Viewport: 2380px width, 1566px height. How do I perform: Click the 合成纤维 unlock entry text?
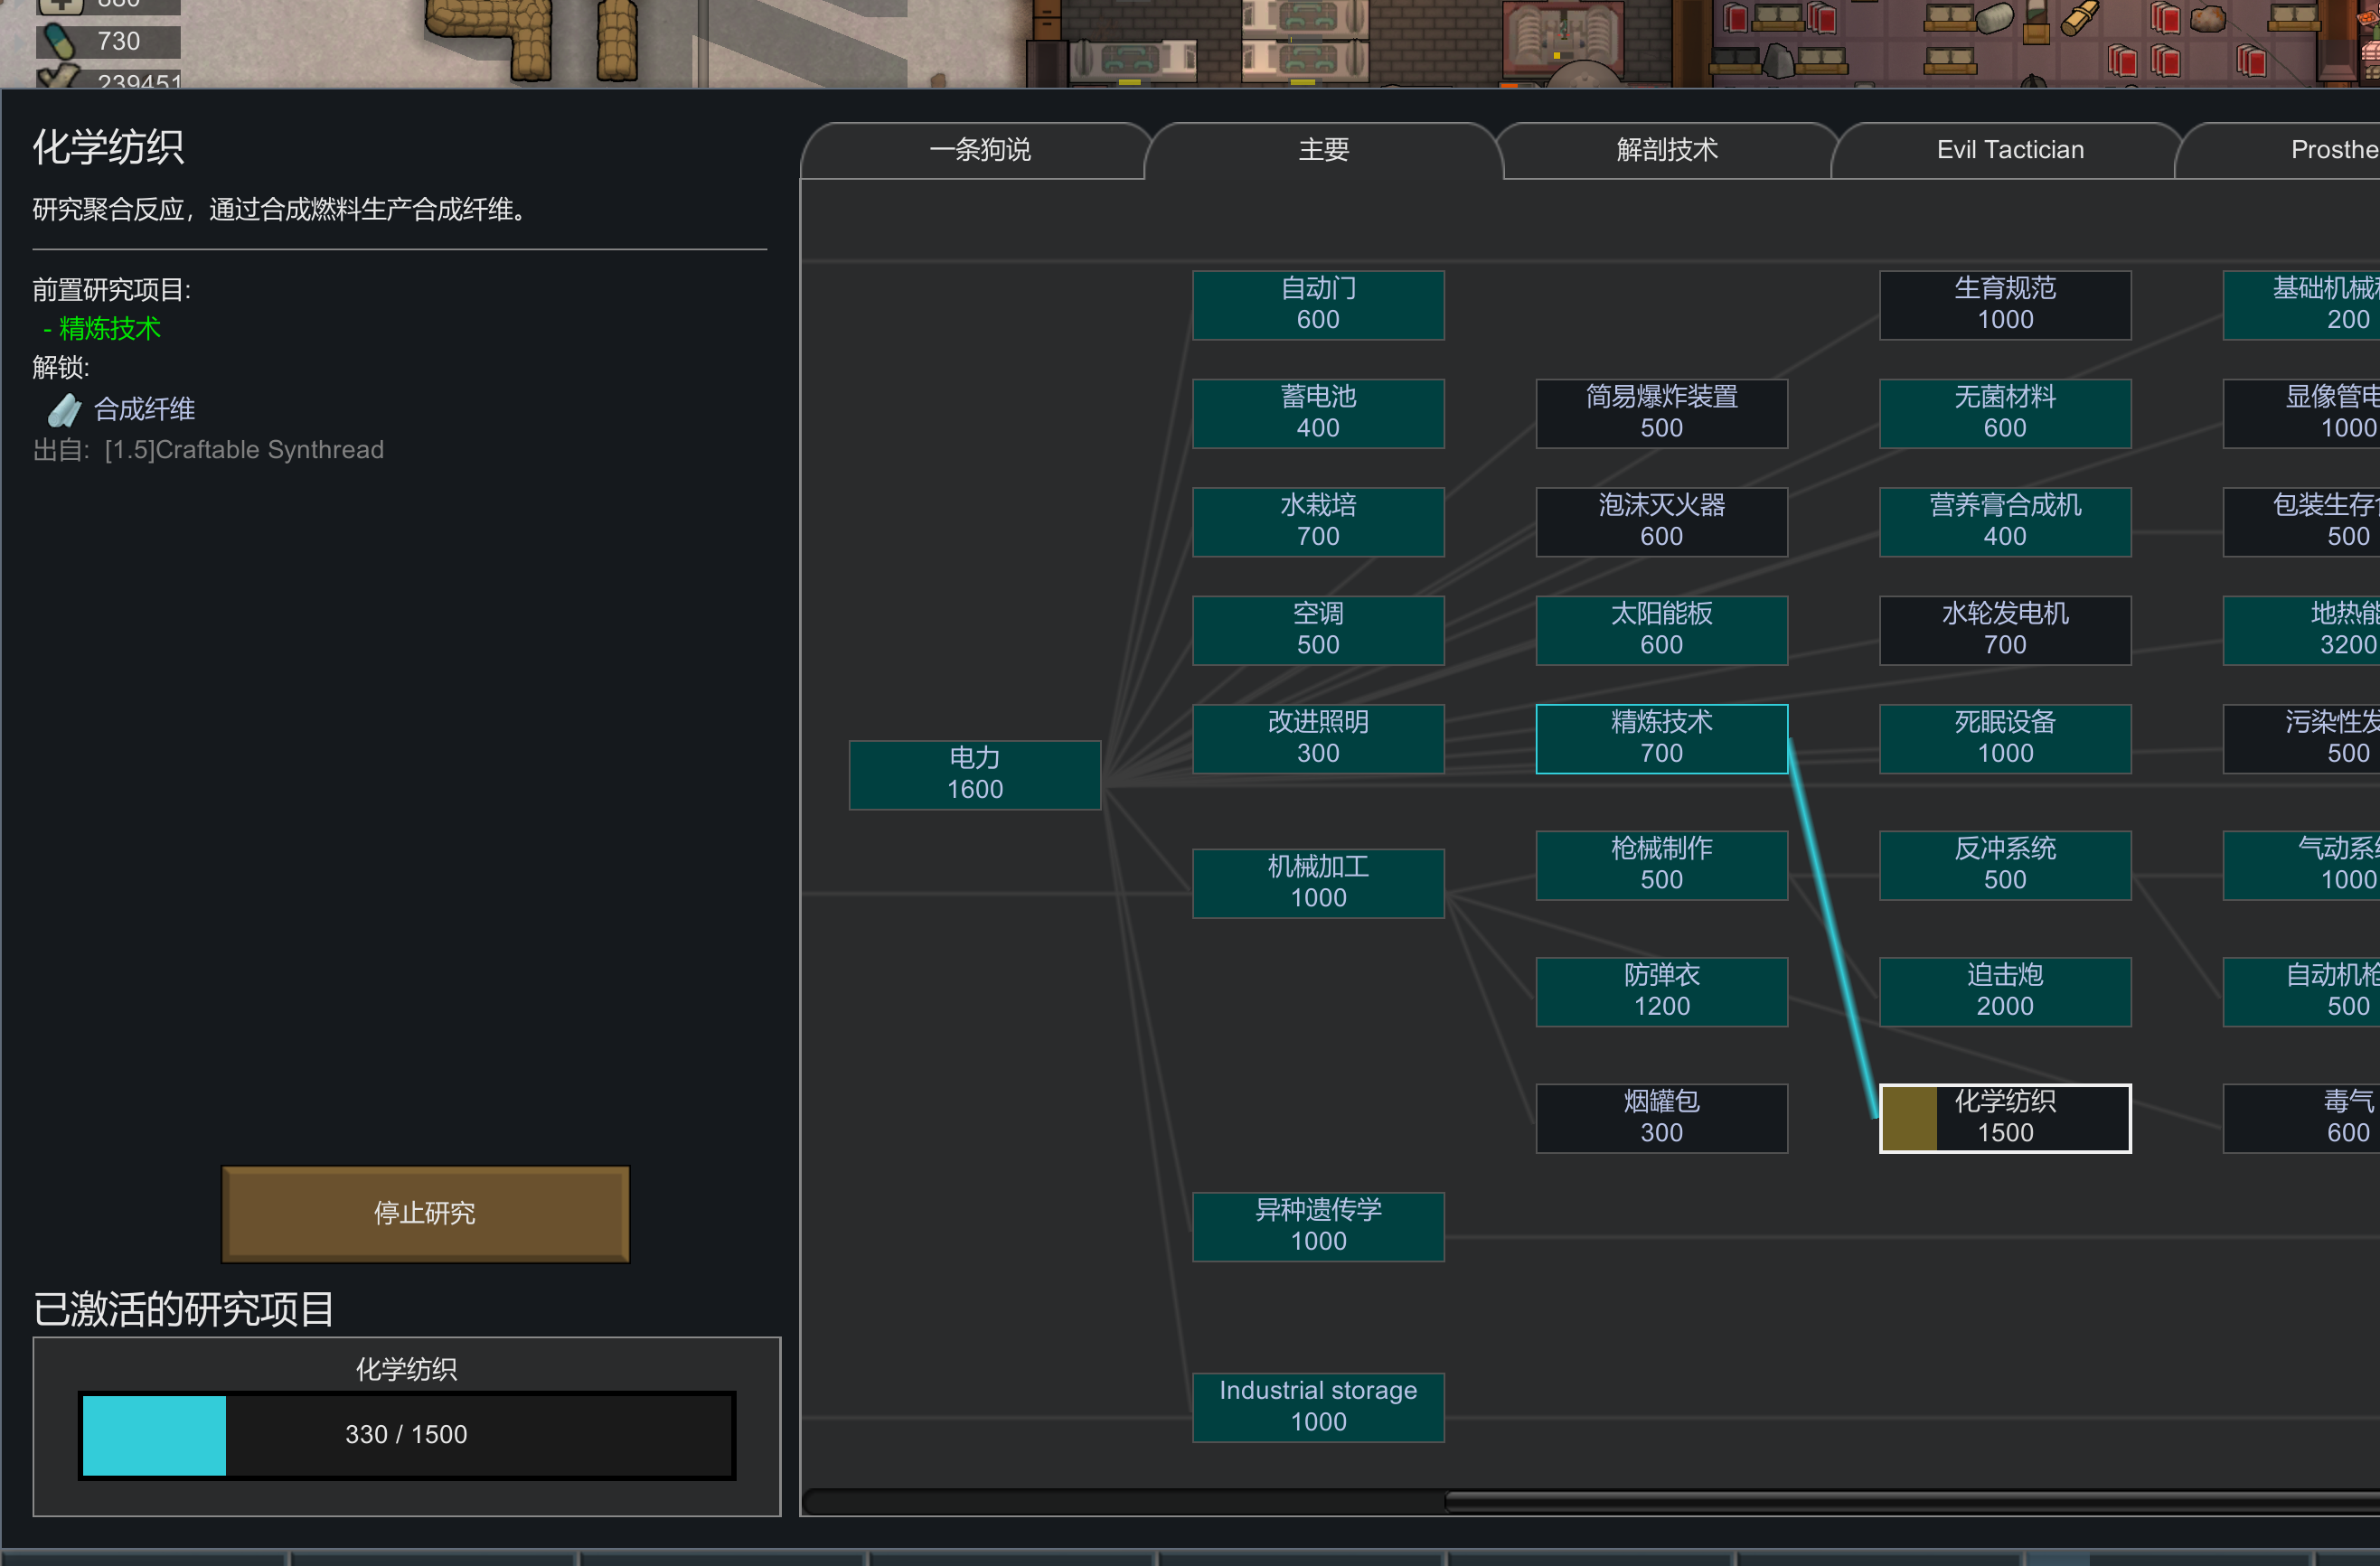pyautogui.click(x=145, y=409)
